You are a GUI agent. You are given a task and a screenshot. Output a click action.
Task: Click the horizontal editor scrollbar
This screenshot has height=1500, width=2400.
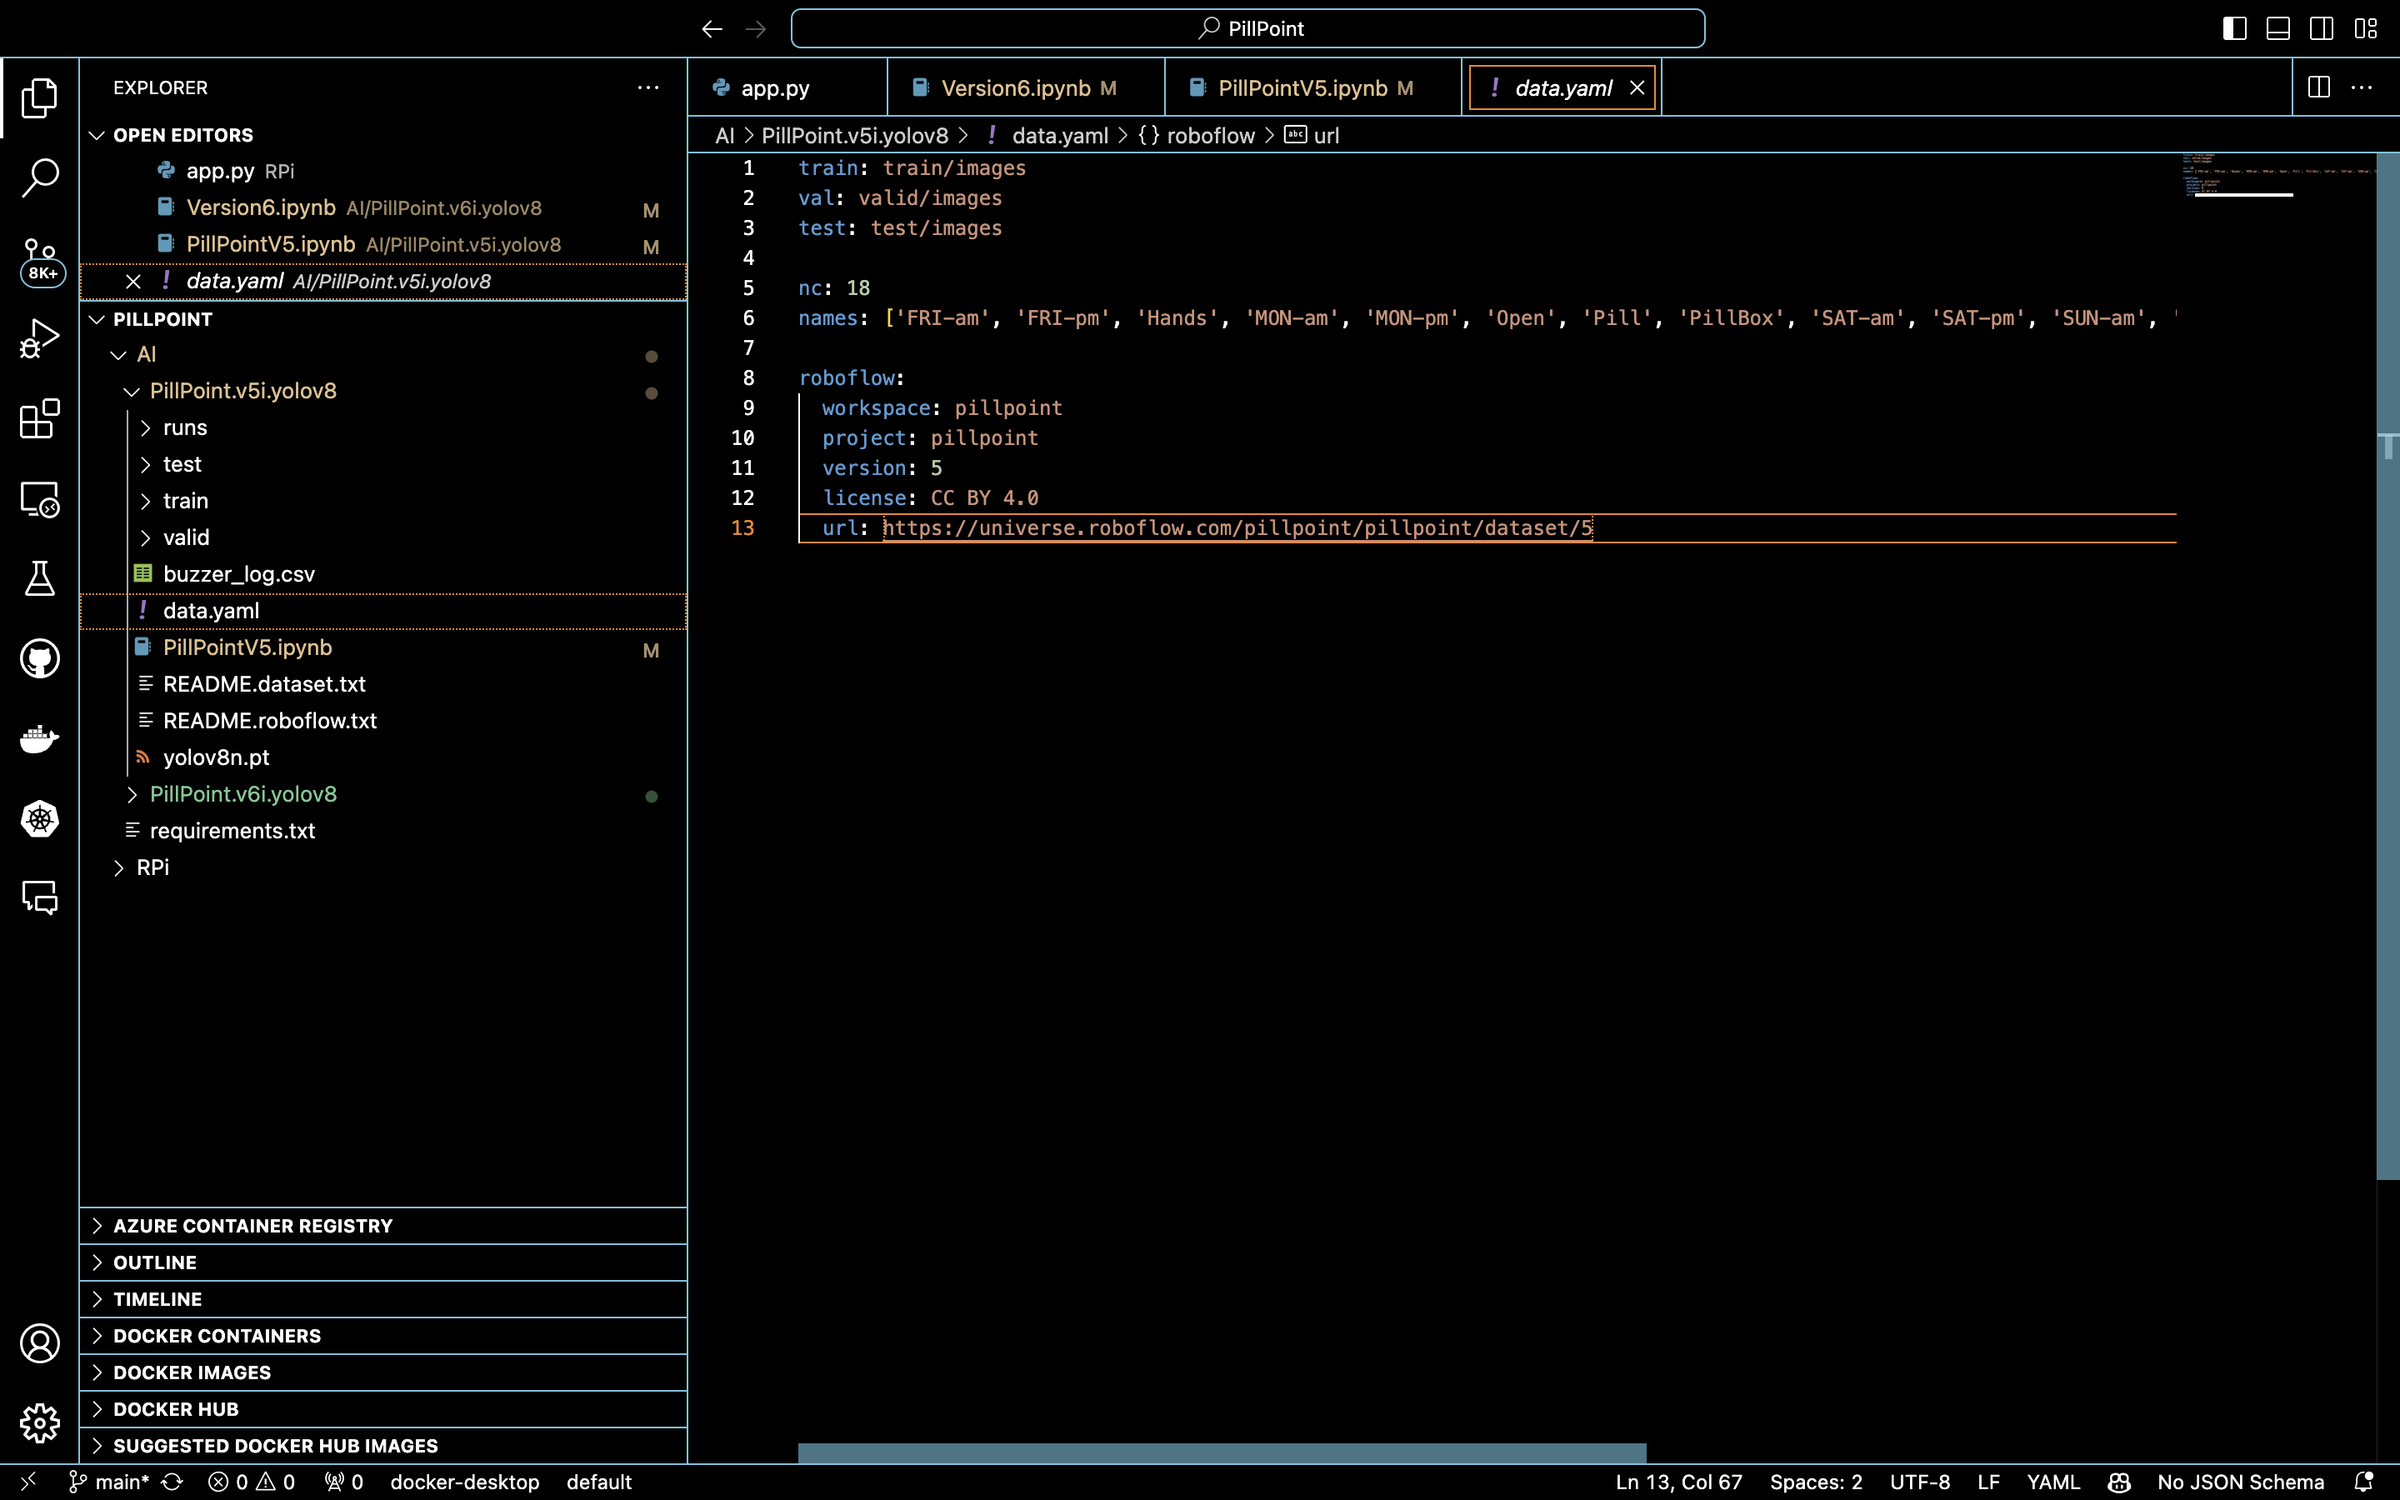coord(1221,1452)
